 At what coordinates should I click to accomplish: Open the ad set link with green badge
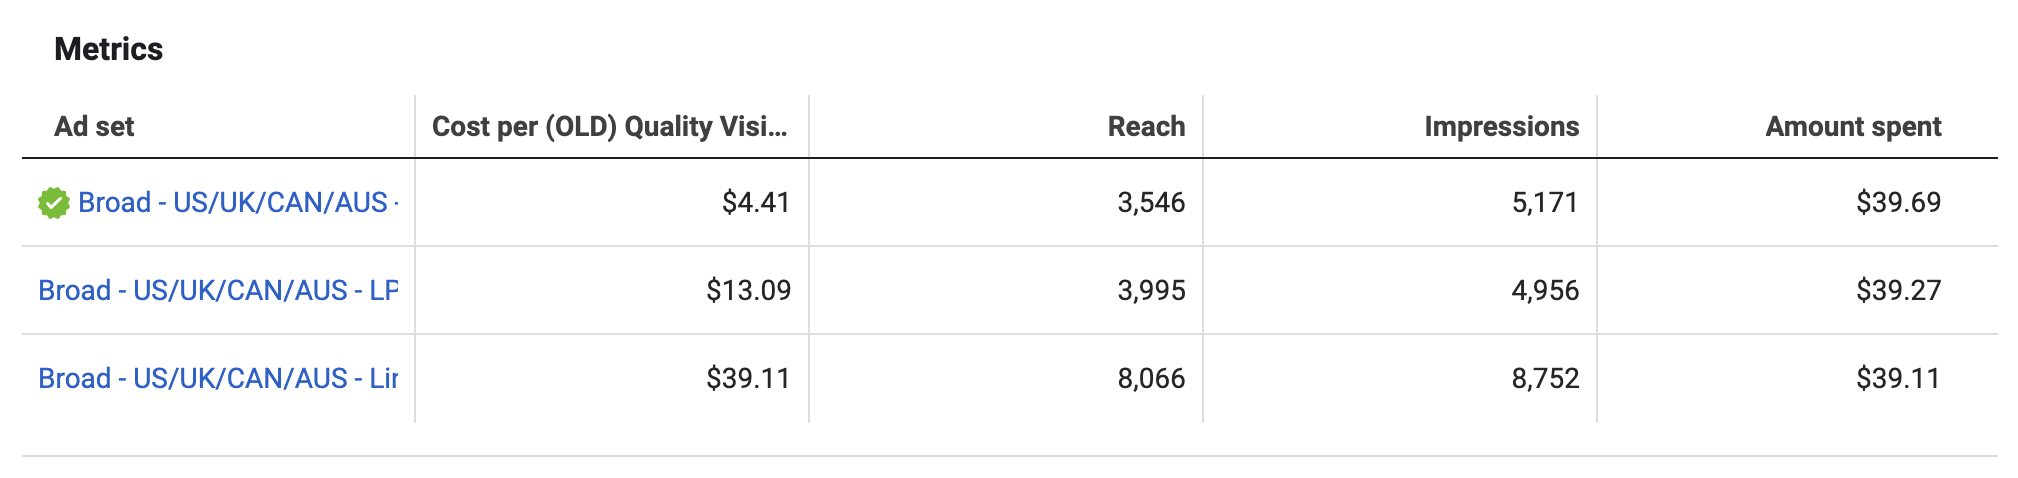click(x=238, y=202)
